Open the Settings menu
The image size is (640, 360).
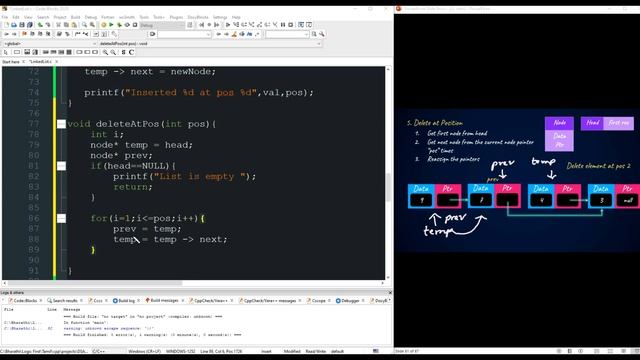click(220, 17)
